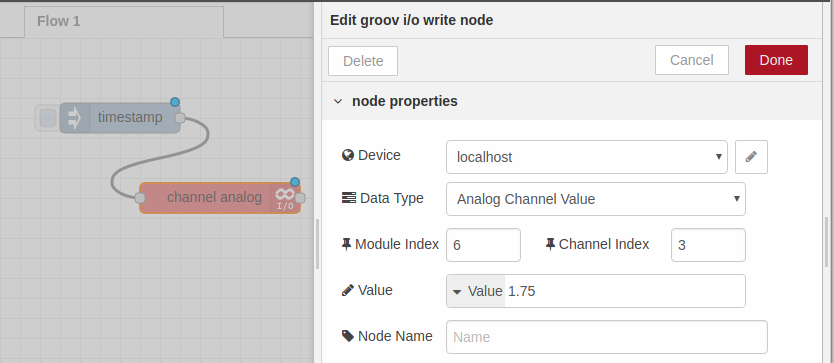The height and width of the screenshot is (363, 834).
Task: Open the Data Type dropdown
Action: click(596, 199)
